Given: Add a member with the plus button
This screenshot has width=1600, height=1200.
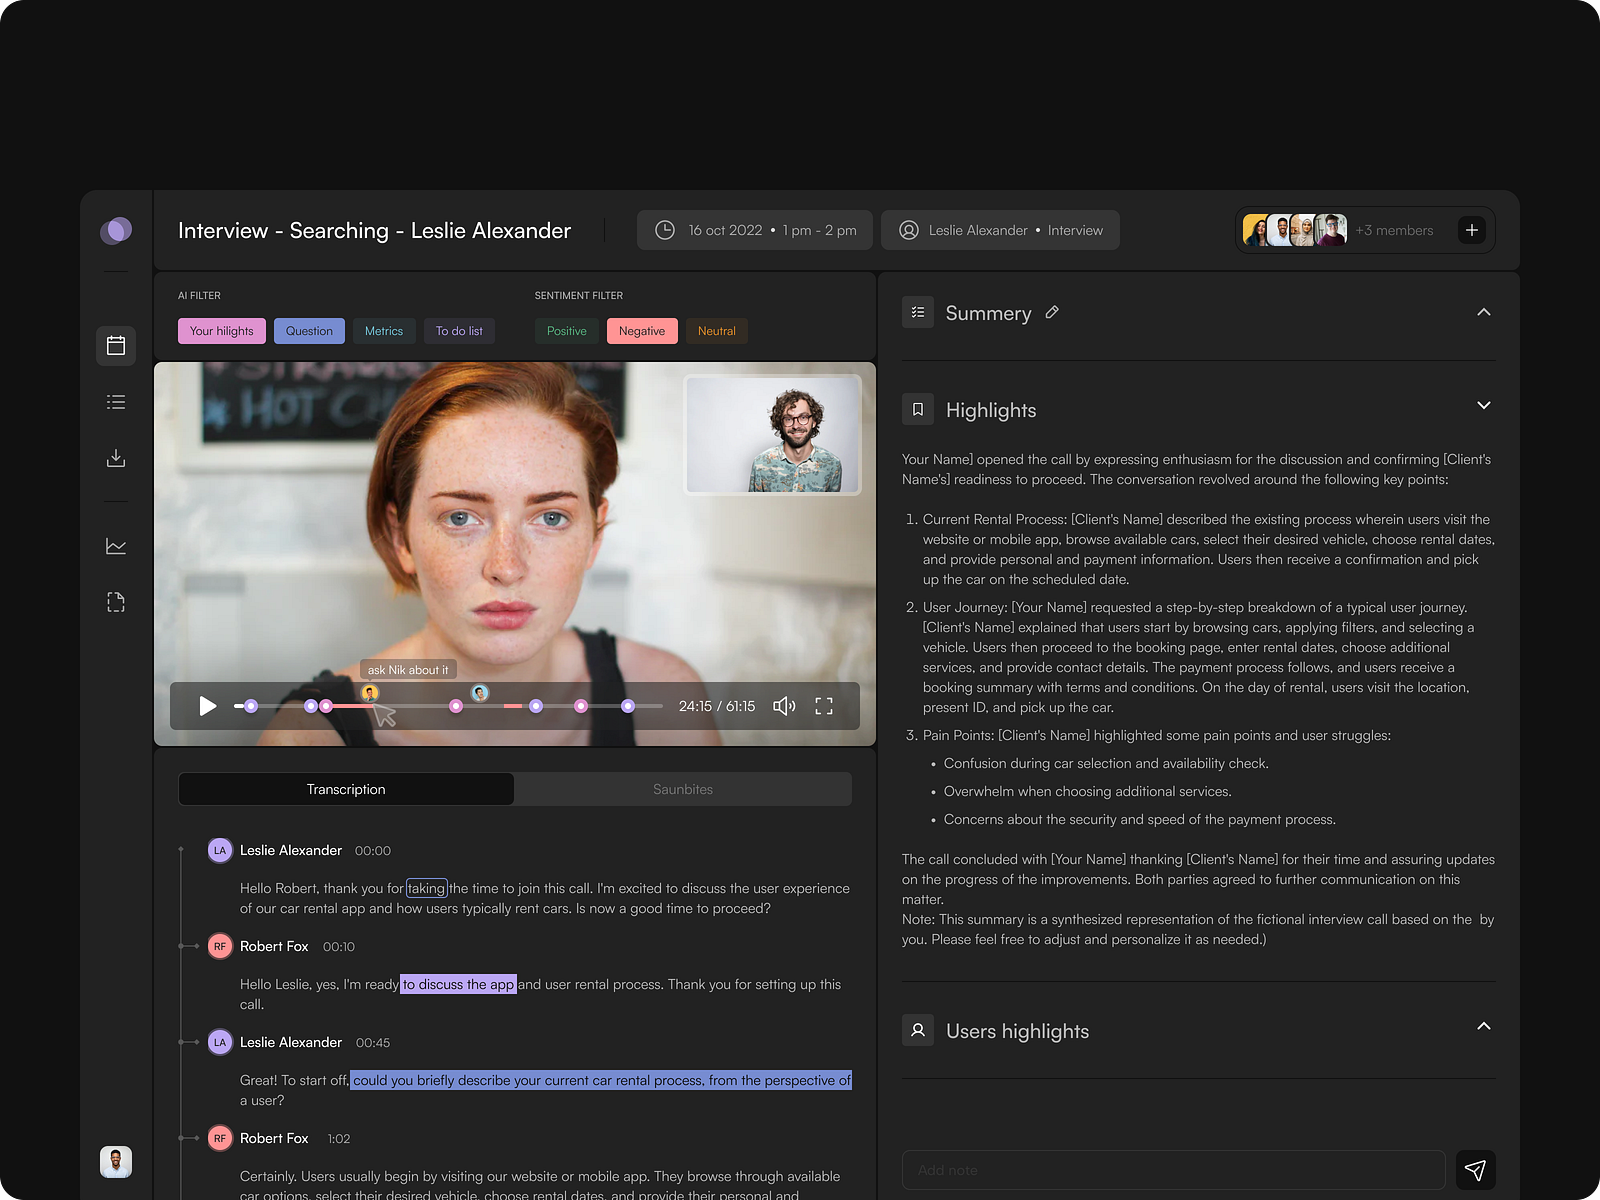Looking at the screenshot, I should pyautogui.click(x=1471, y=230).
